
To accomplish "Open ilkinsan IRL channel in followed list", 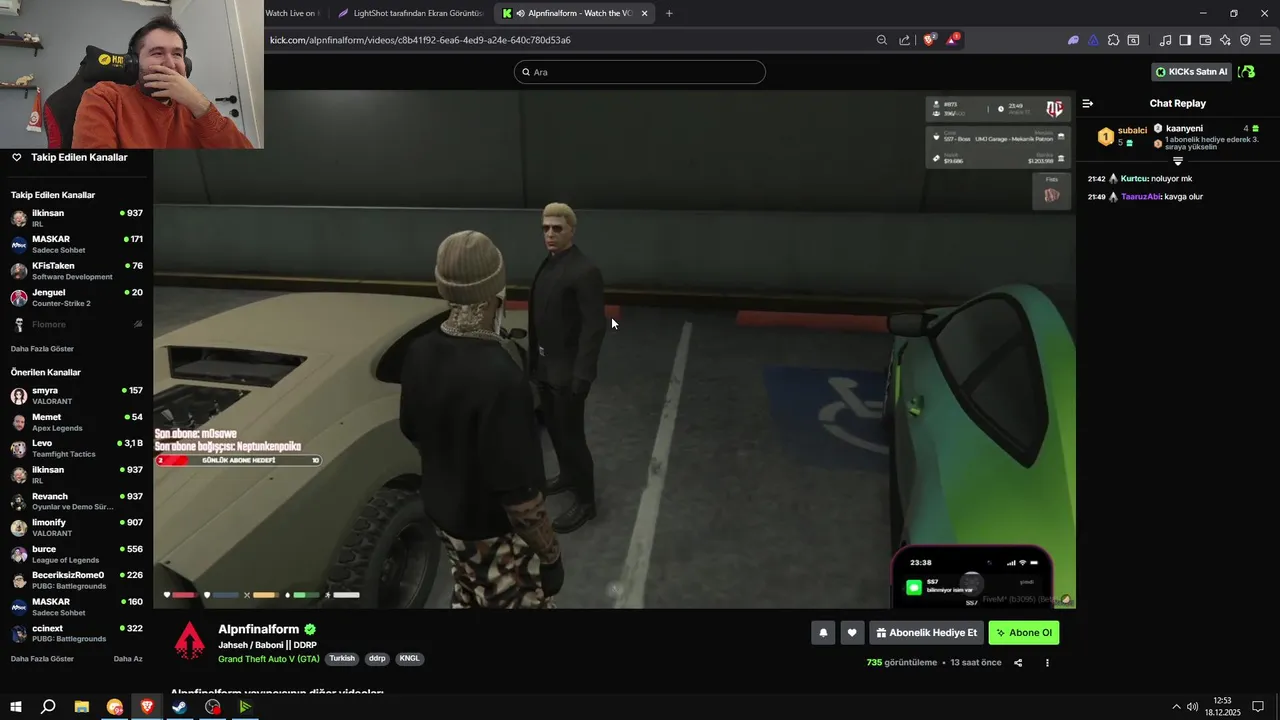I will point(77,218).
